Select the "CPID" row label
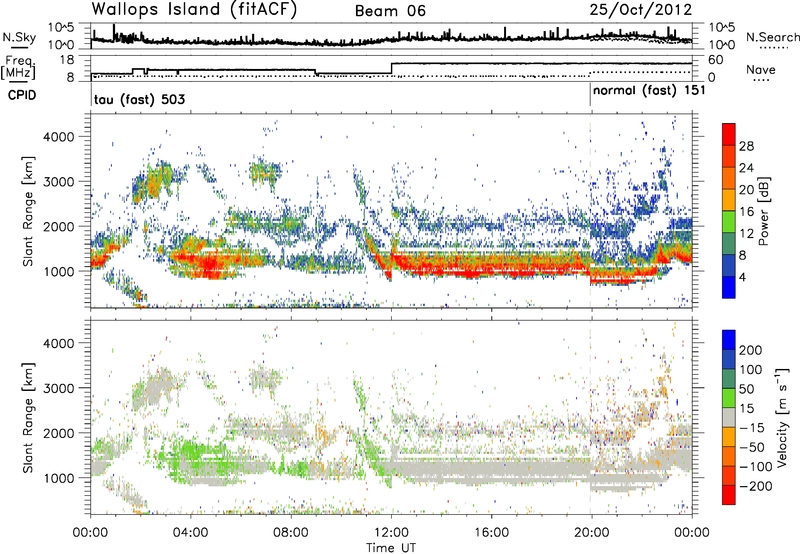 click(22, 95)
